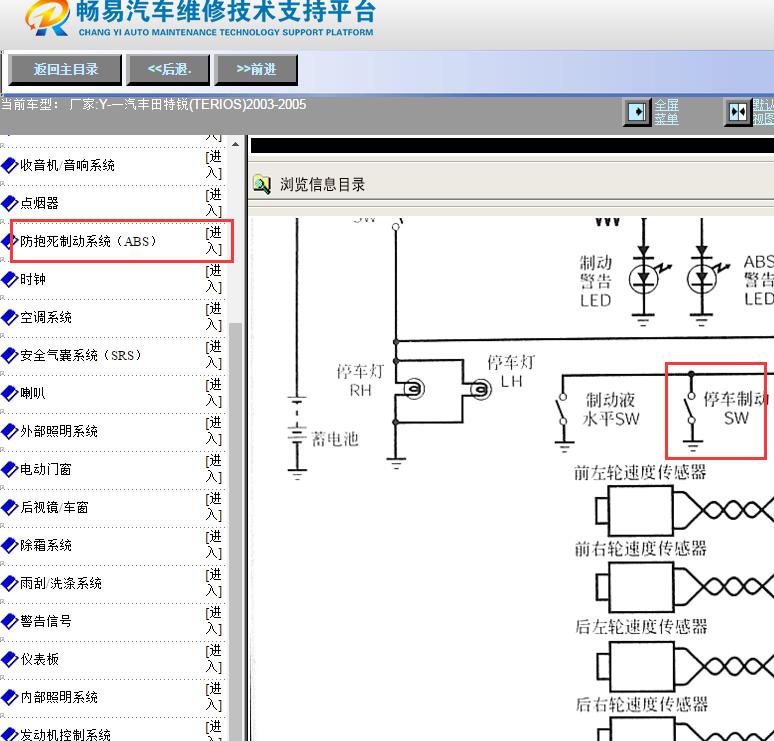Click the book icon beside 点烟器
This screenshot has height=741, width=774.
(x=9, y=203)
